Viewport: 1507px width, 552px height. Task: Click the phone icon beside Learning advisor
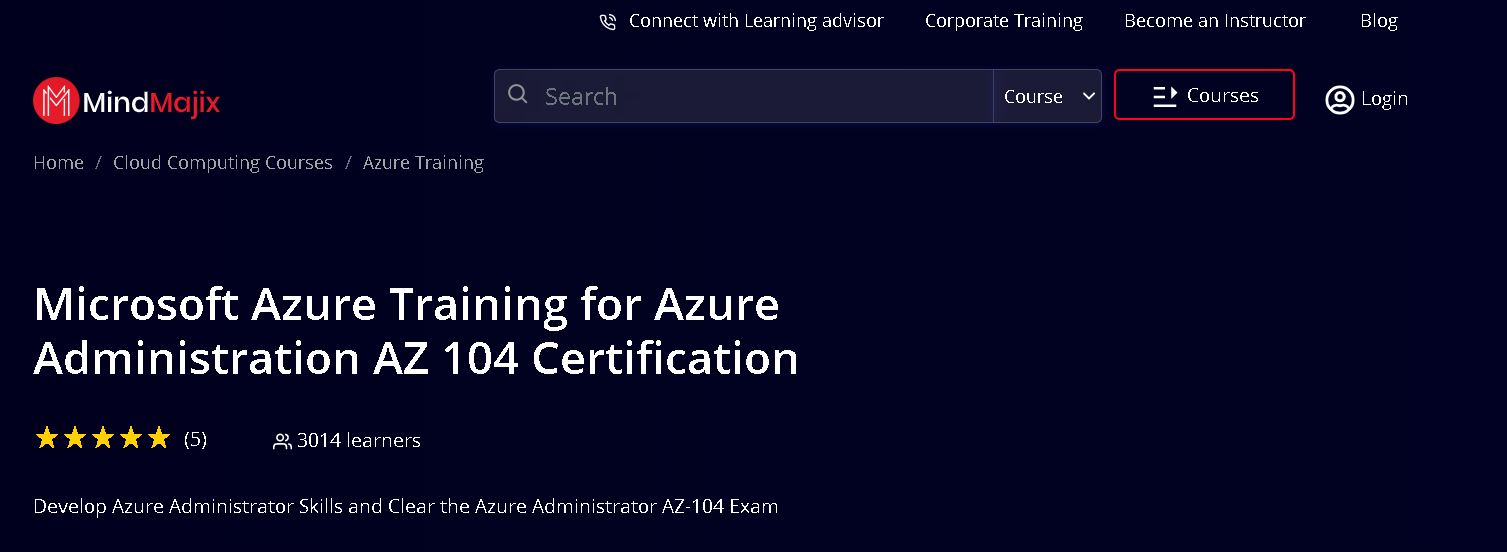[x=608, y=22]
